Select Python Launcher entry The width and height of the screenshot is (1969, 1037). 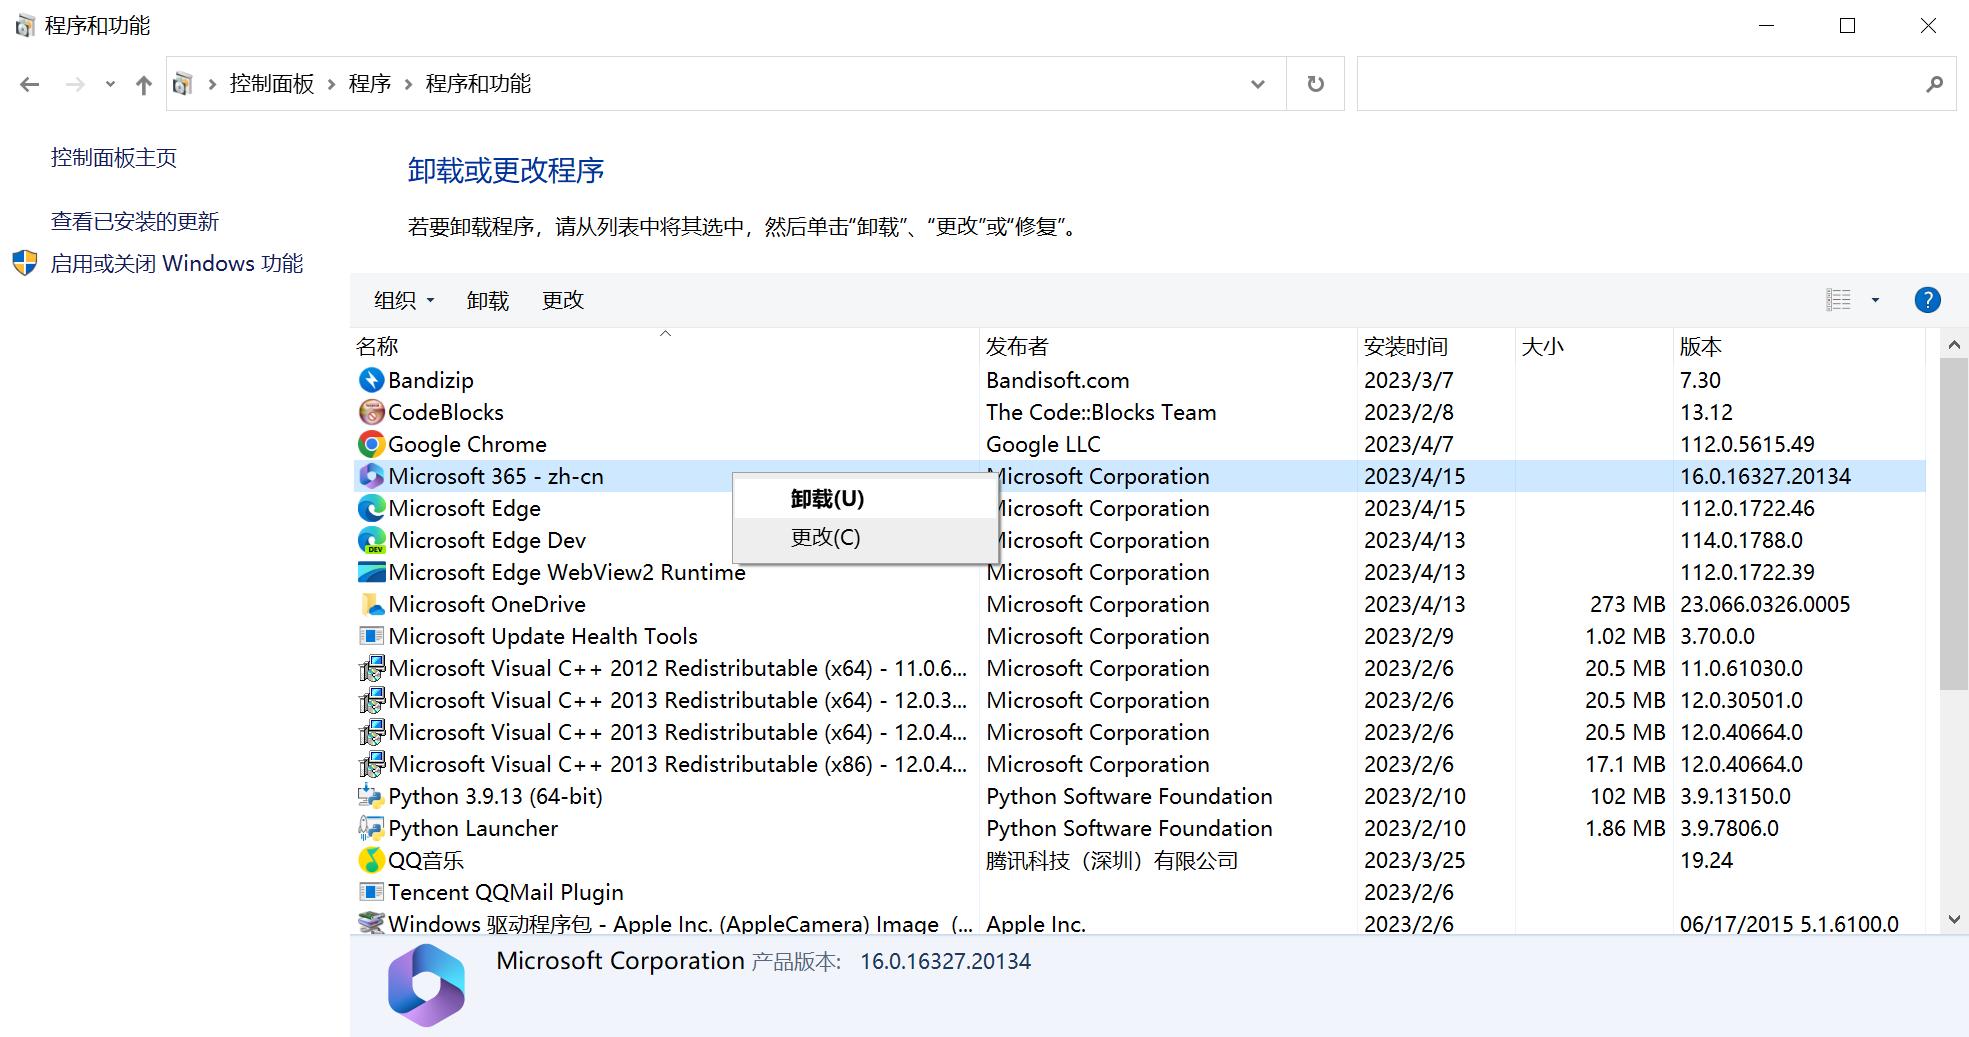click(x=1140, y=828)
